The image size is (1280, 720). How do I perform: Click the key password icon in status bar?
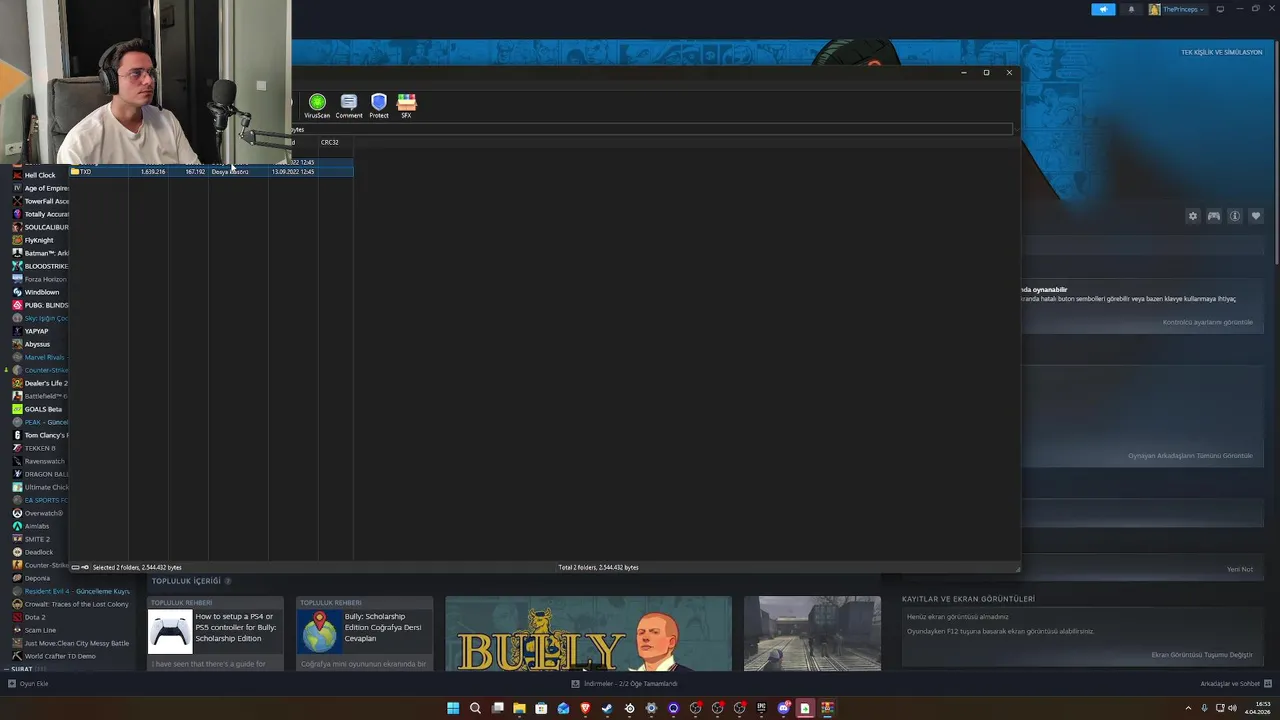[x=85, y=567]
